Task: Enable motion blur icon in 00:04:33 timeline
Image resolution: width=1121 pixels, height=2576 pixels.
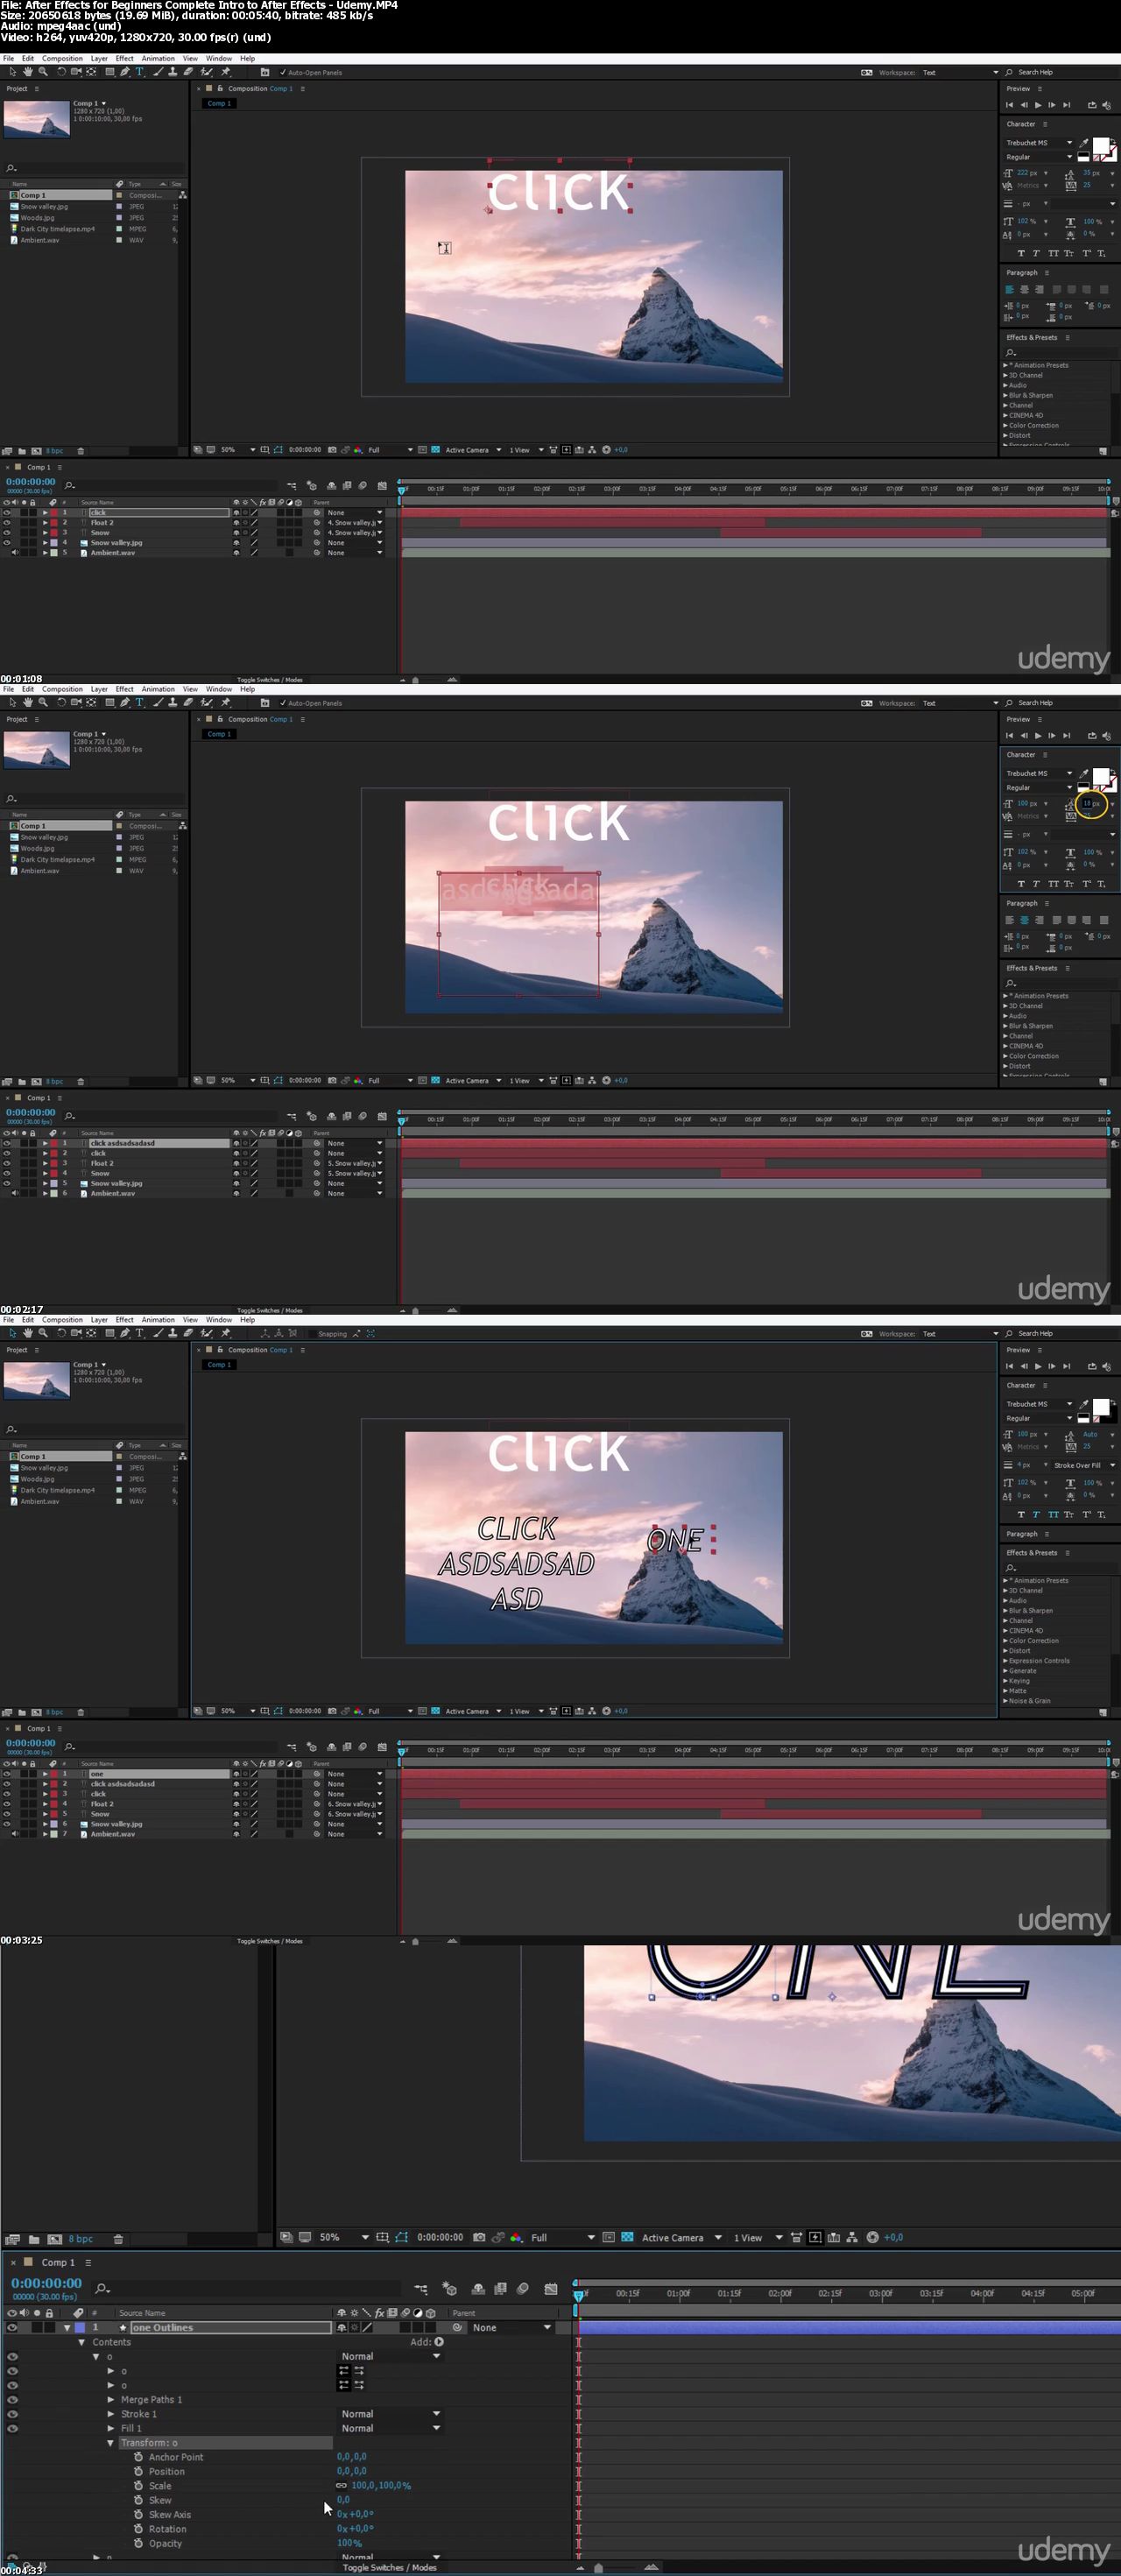Action: [x=522, y=2288]
